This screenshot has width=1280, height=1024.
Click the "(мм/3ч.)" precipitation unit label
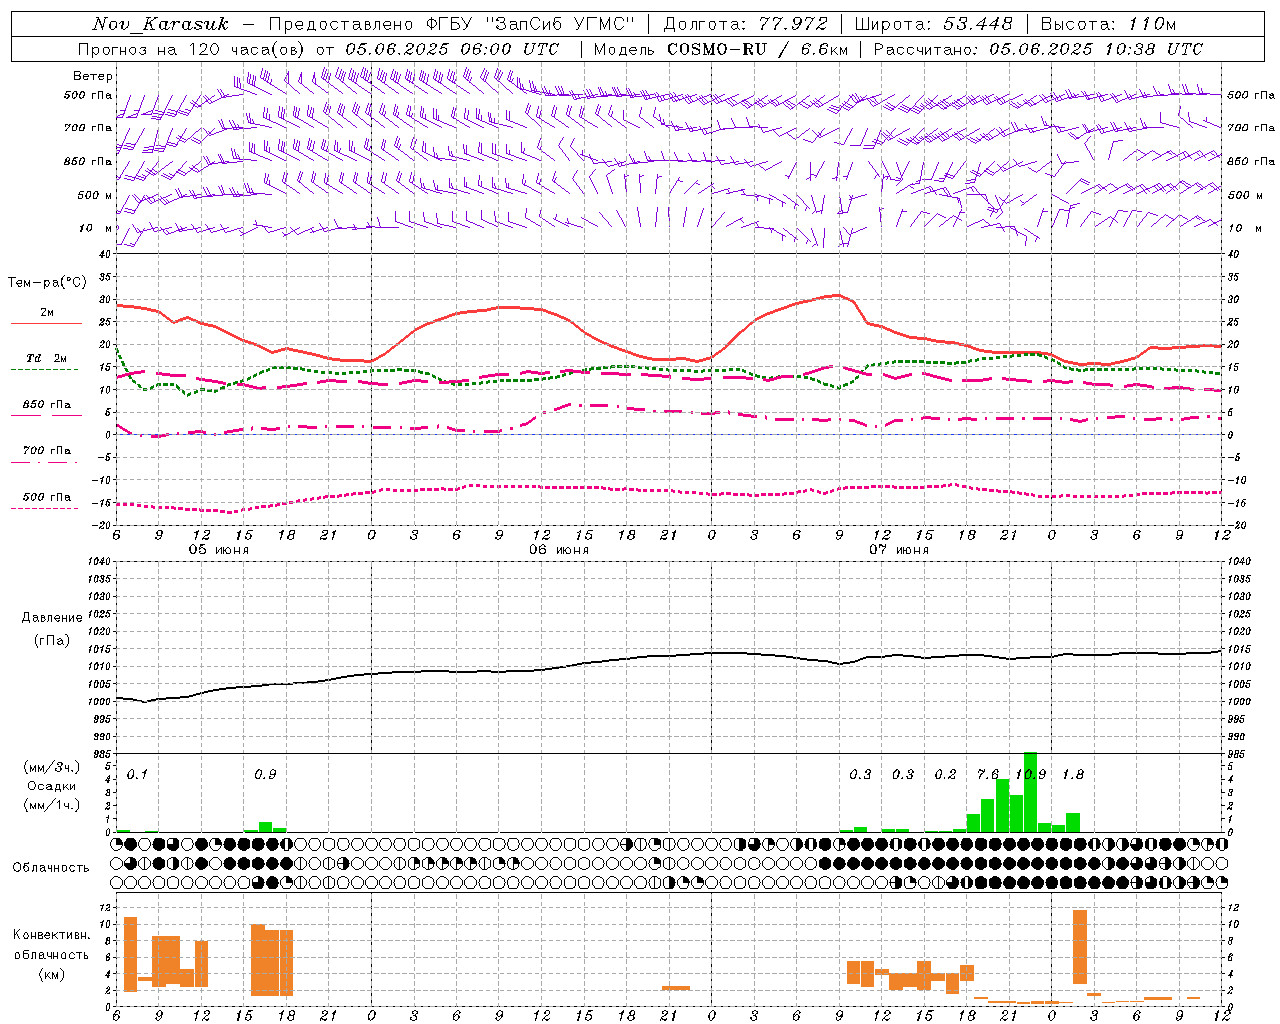point(51,767)
